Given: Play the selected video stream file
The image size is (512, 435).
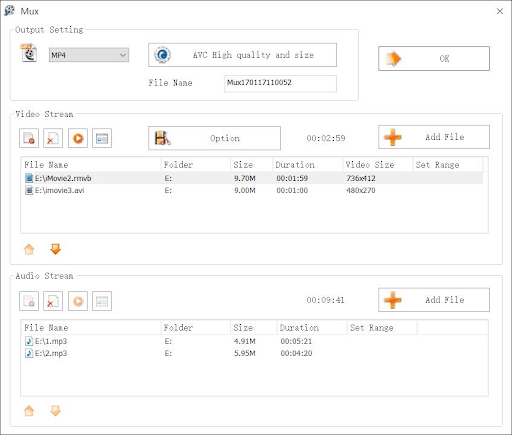Looking at the screenshot, I should (78, 138).
